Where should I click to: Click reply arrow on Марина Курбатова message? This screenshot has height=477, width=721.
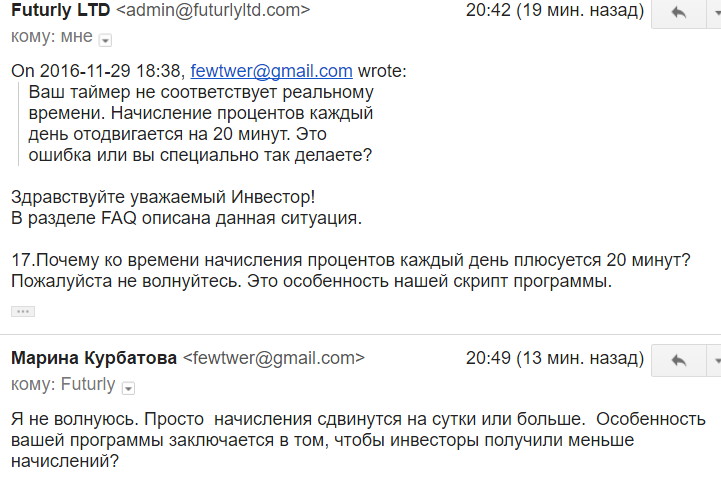(678, 360)
